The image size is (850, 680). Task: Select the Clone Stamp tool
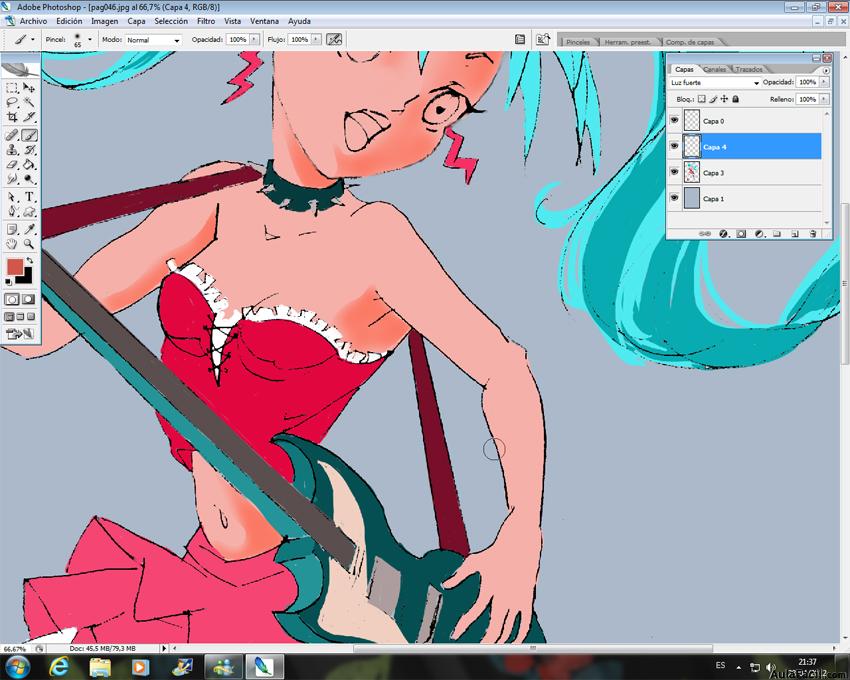point(12,150)
